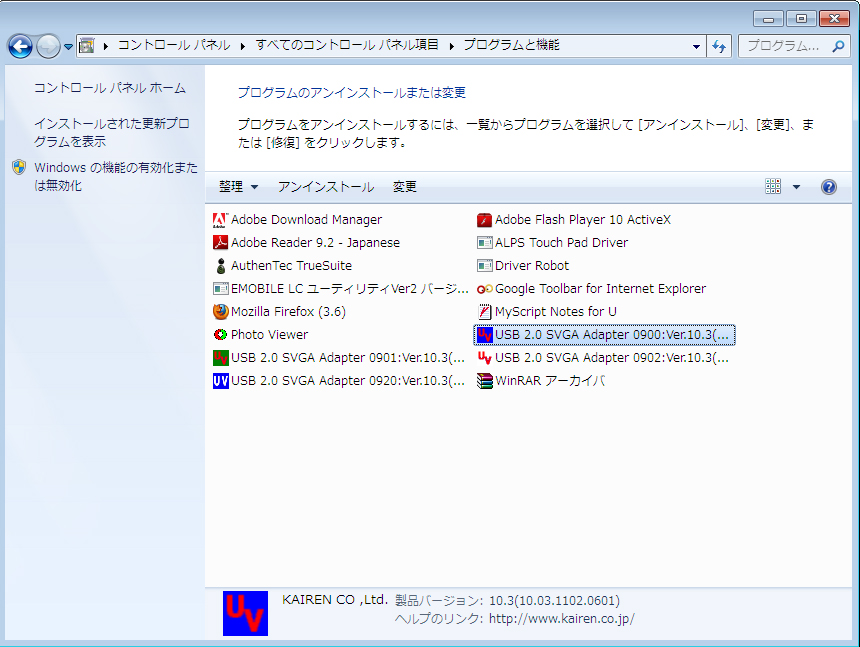This screenshot has height=647, width=860.
Task: Click the プログラムのアンインストールまたは変更 heading
Action: tap(352, 93)
